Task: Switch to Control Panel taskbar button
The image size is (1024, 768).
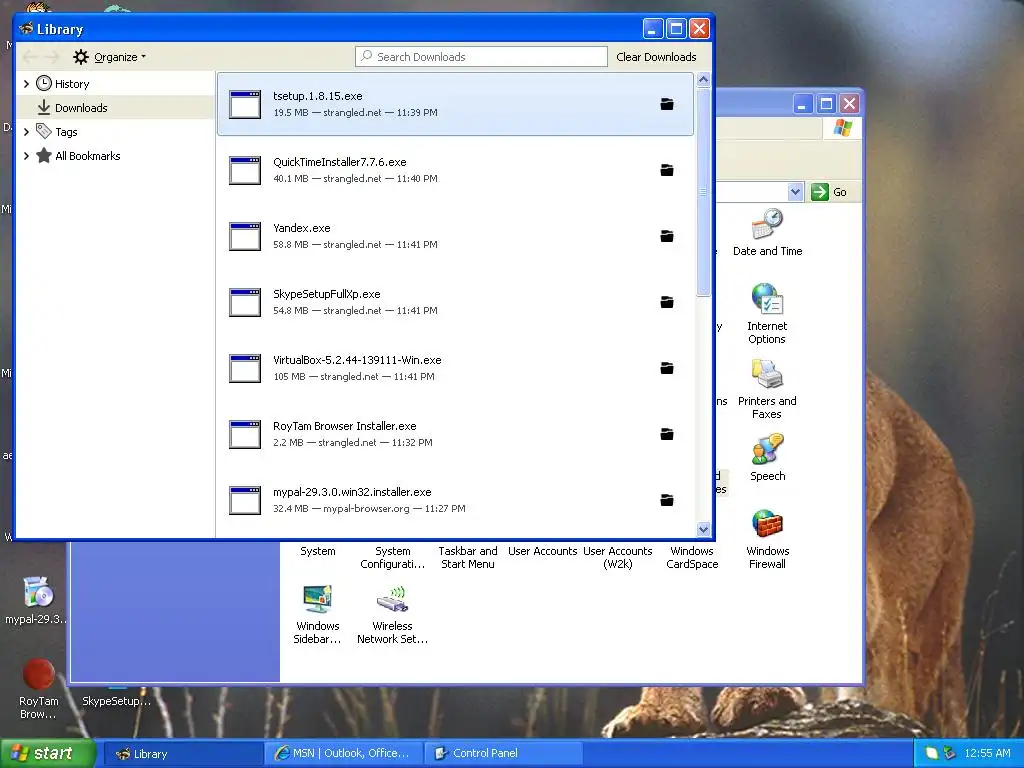Action: tap(504, 754)
